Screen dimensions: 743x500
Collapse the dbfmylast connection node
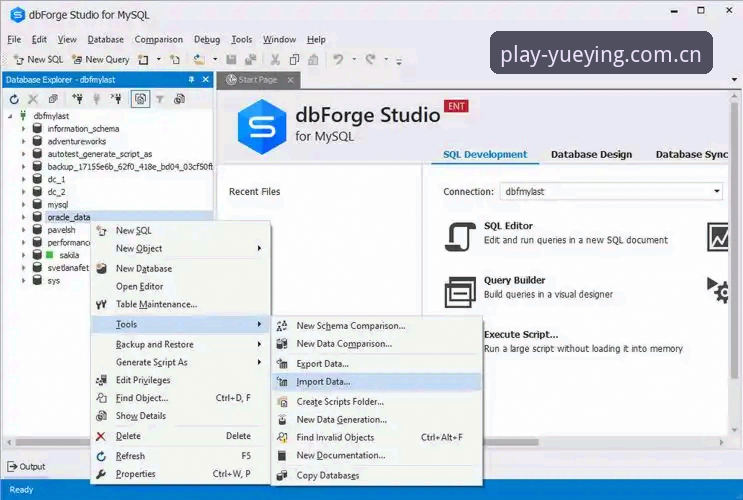tap(10, 116)
